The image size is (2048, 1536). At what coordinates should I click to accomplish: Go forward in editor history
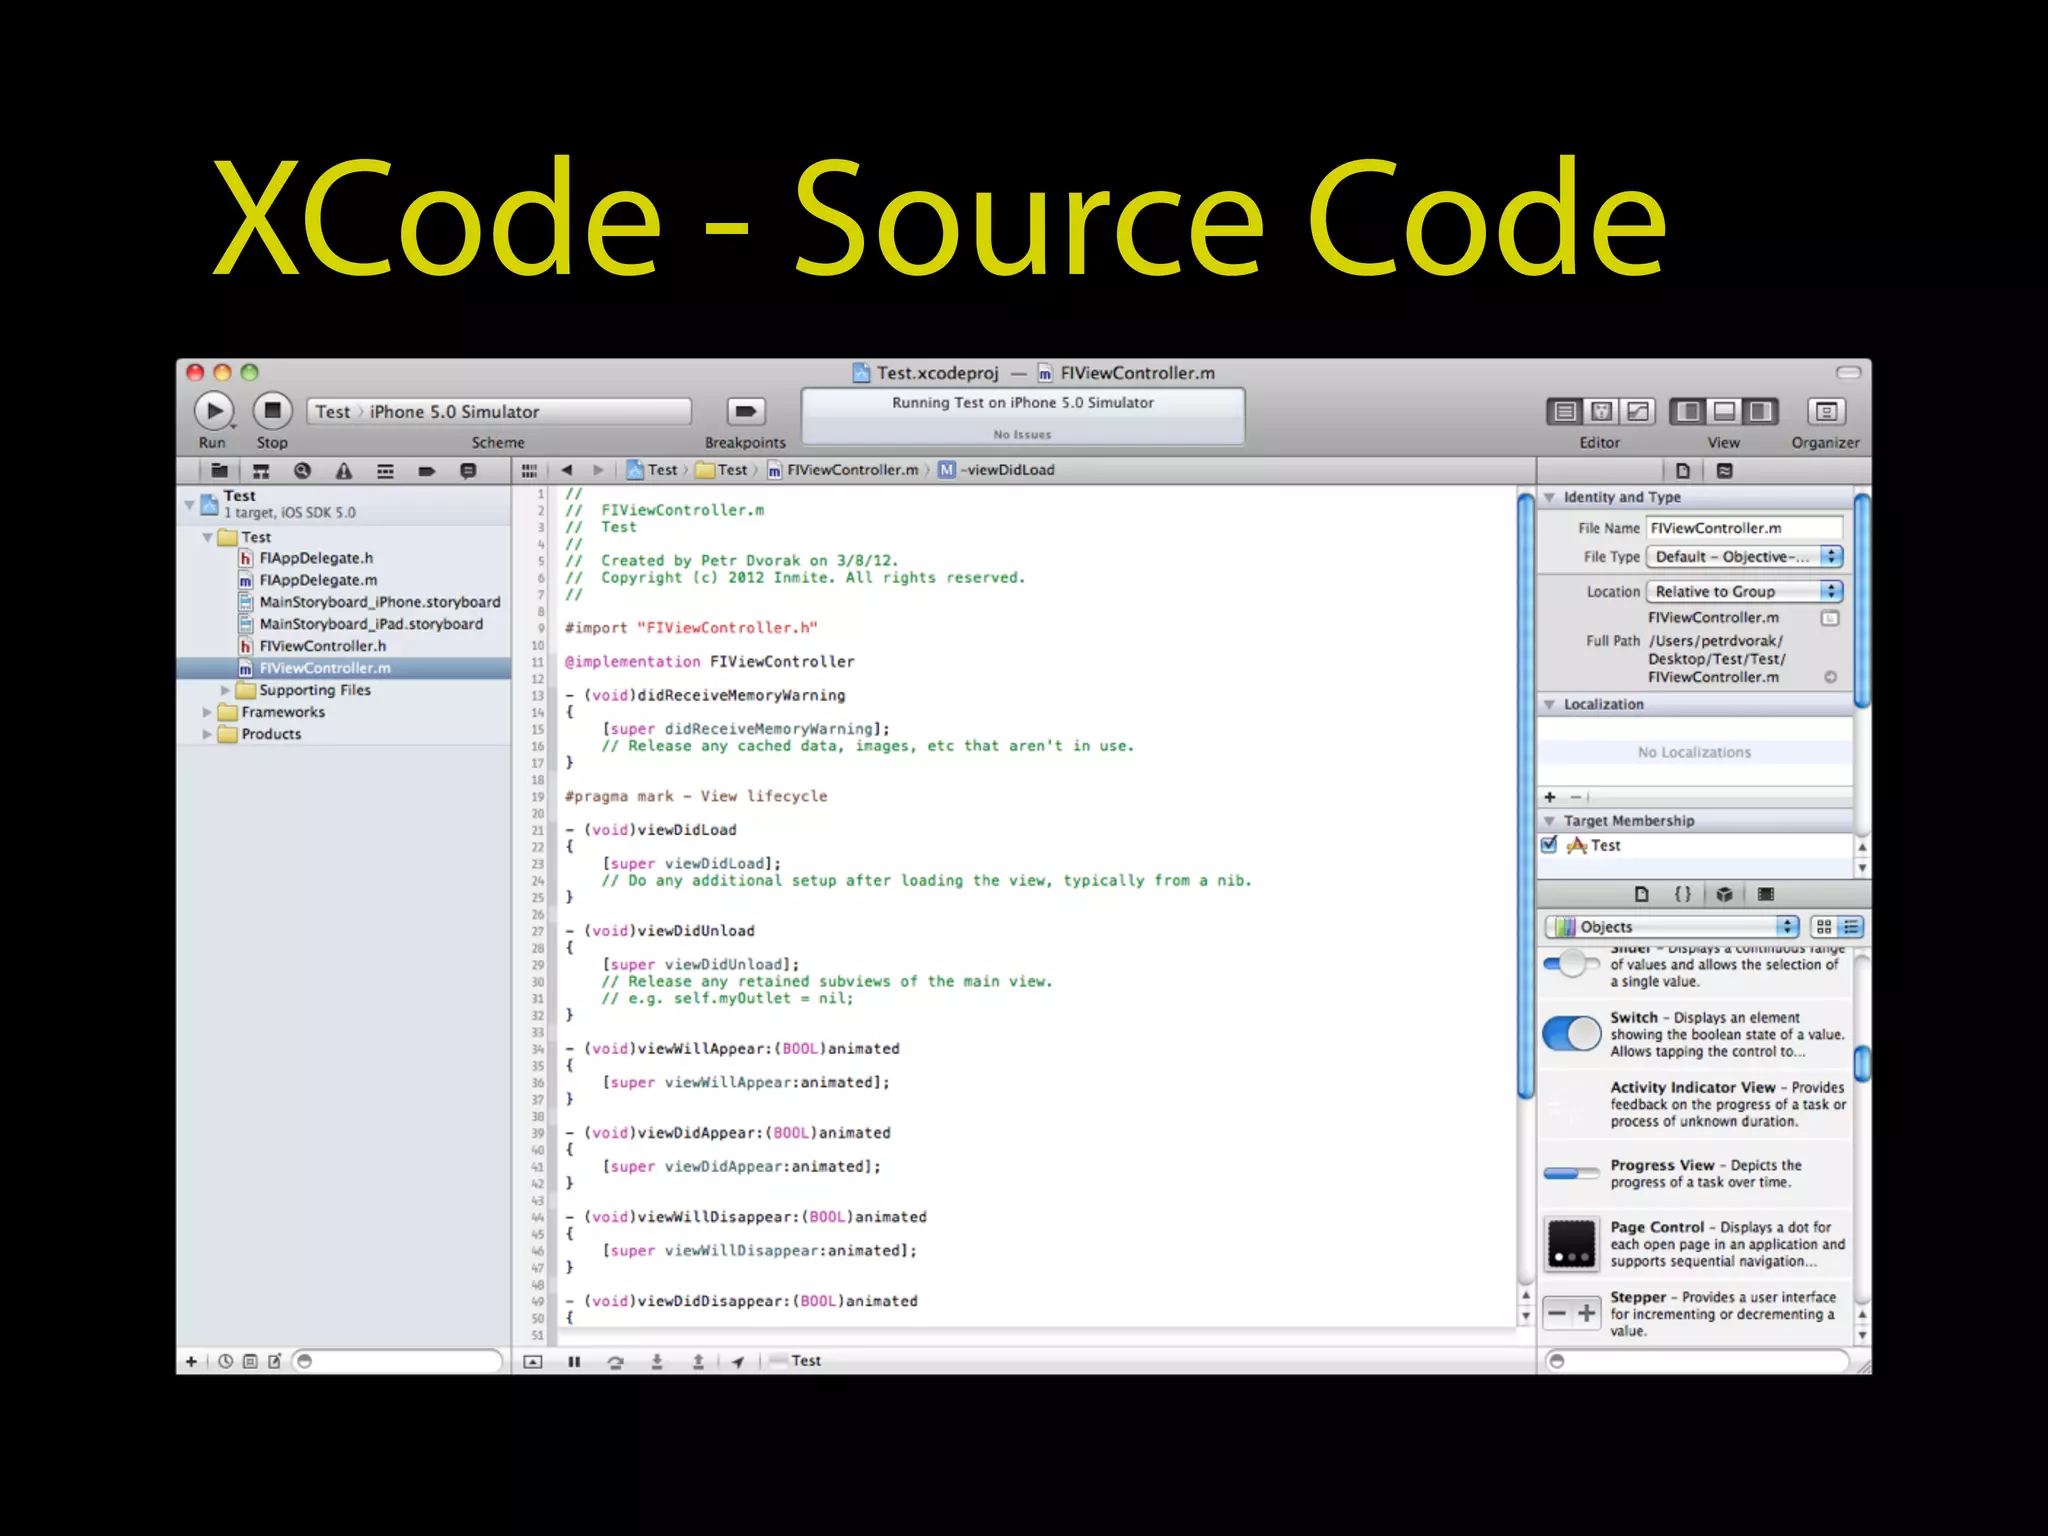[x=598, y=470]
